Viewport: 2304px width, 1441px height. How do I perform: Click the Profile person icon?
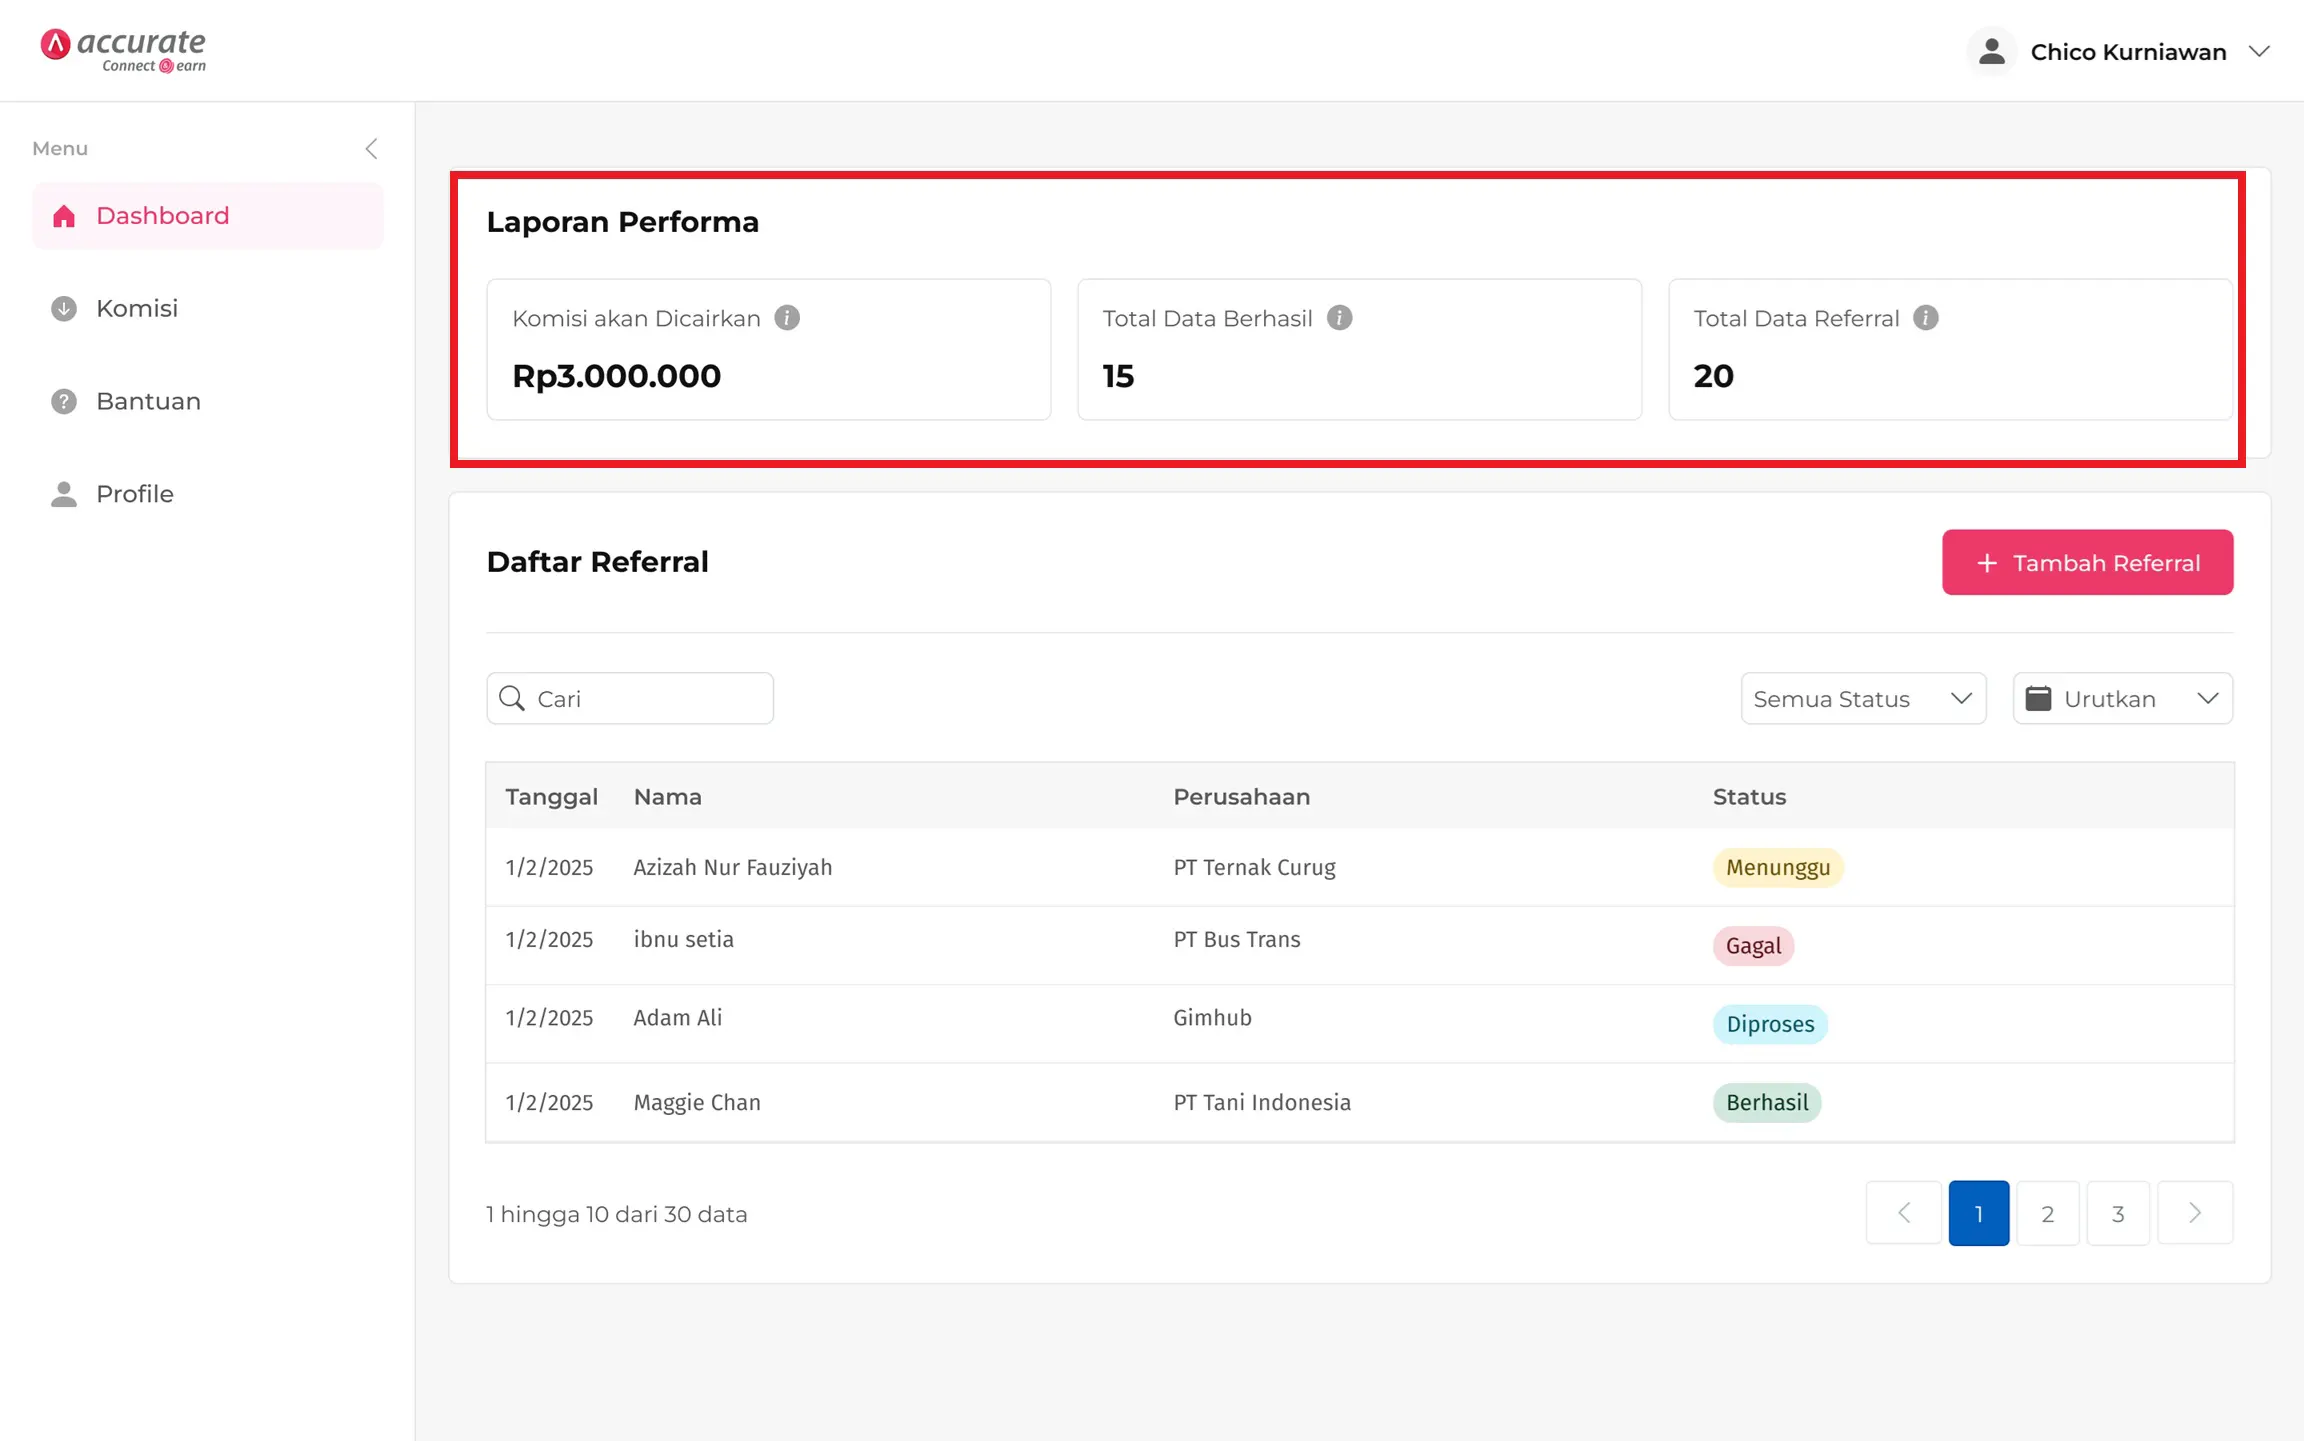[x=64, y=495]
